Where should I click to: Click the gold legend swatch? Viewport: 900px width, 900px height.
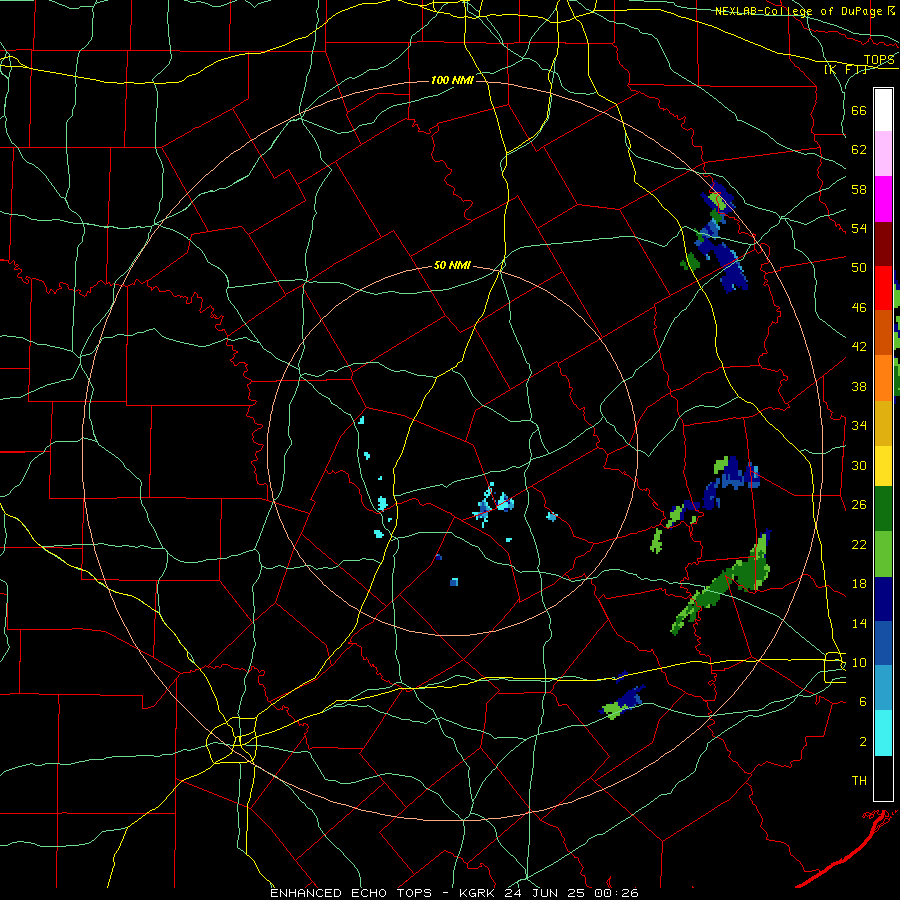point(883,423)
